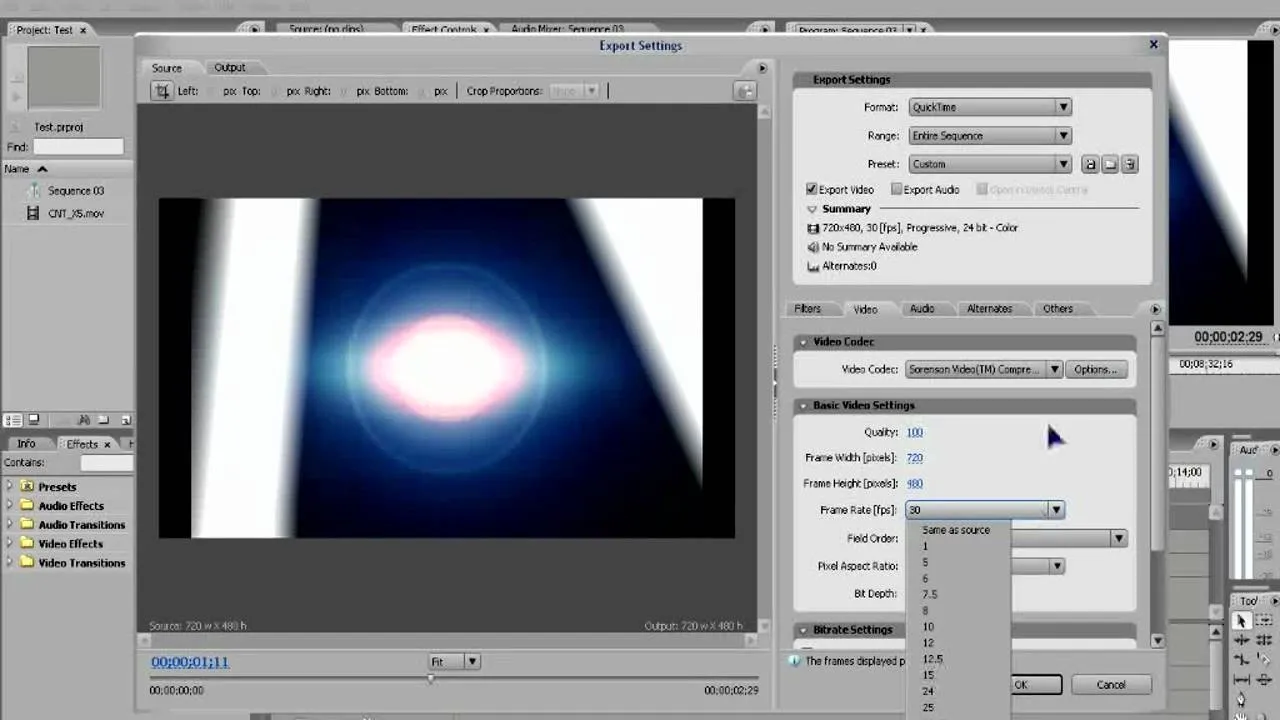Viewport: 1280px width, 720px height.
Task: Click the Cancel button
Action: pos(1111,685)
